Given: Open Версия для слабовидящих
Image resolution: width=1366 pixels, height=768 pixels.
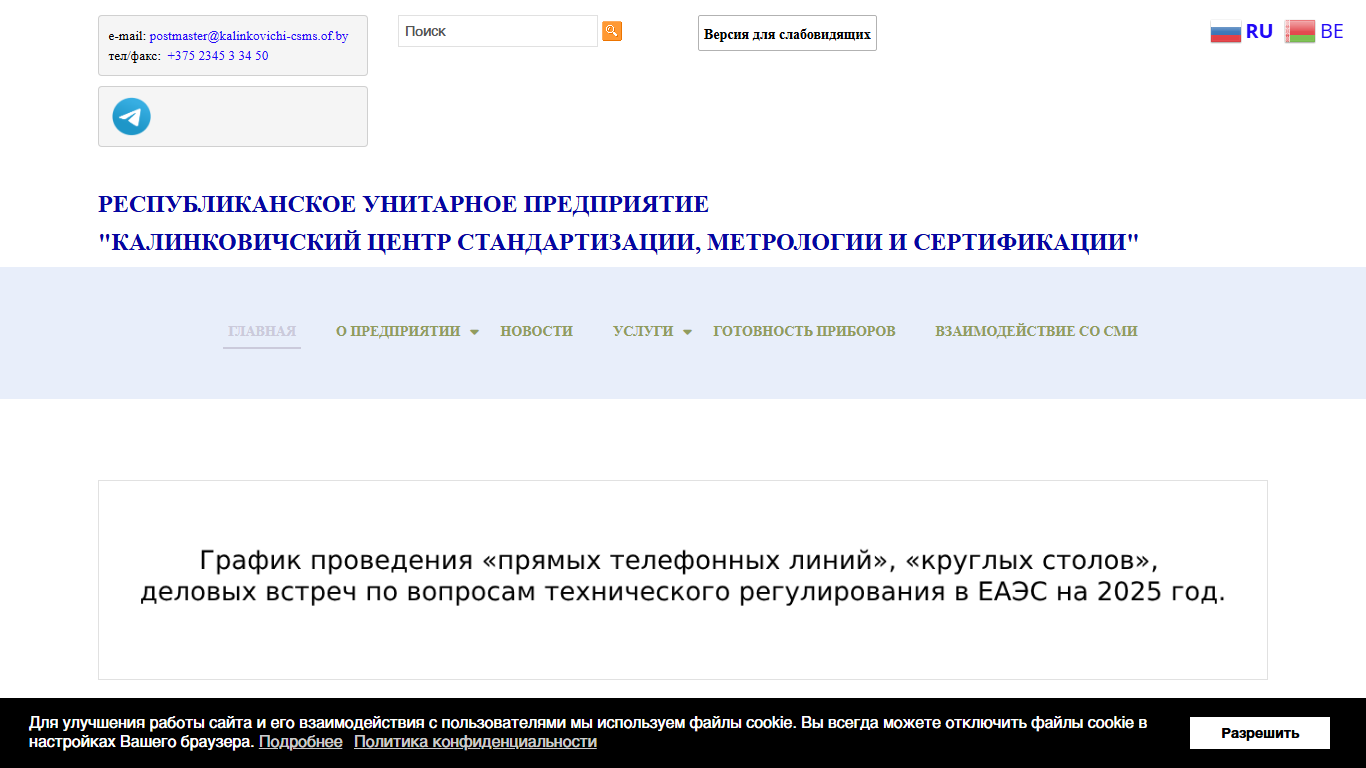Looking at the screenshot, I should click(787, 33).
